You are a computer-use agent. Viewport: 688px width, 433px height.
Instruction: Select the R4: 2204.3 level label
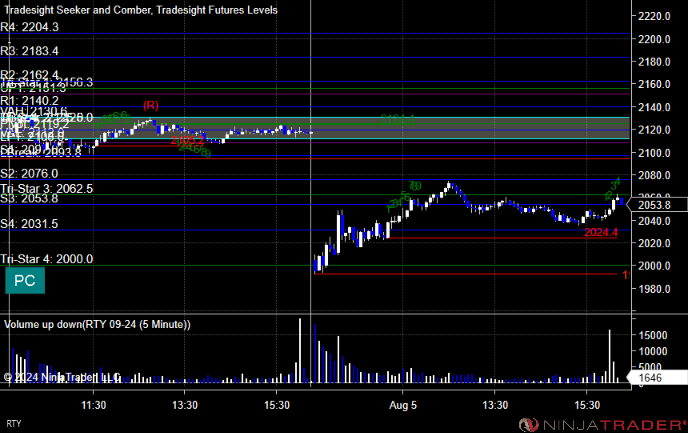(x=29, y=27)
